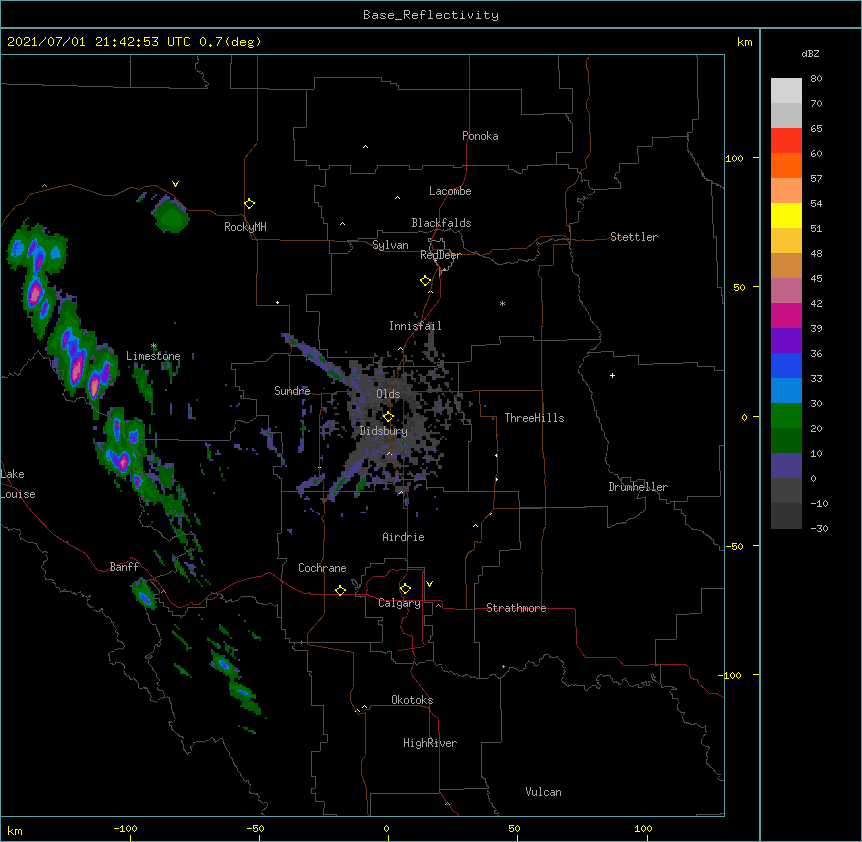Click the dBZ legend heading
This screenshot has width=862, height=842.
(x=810, y=53)
